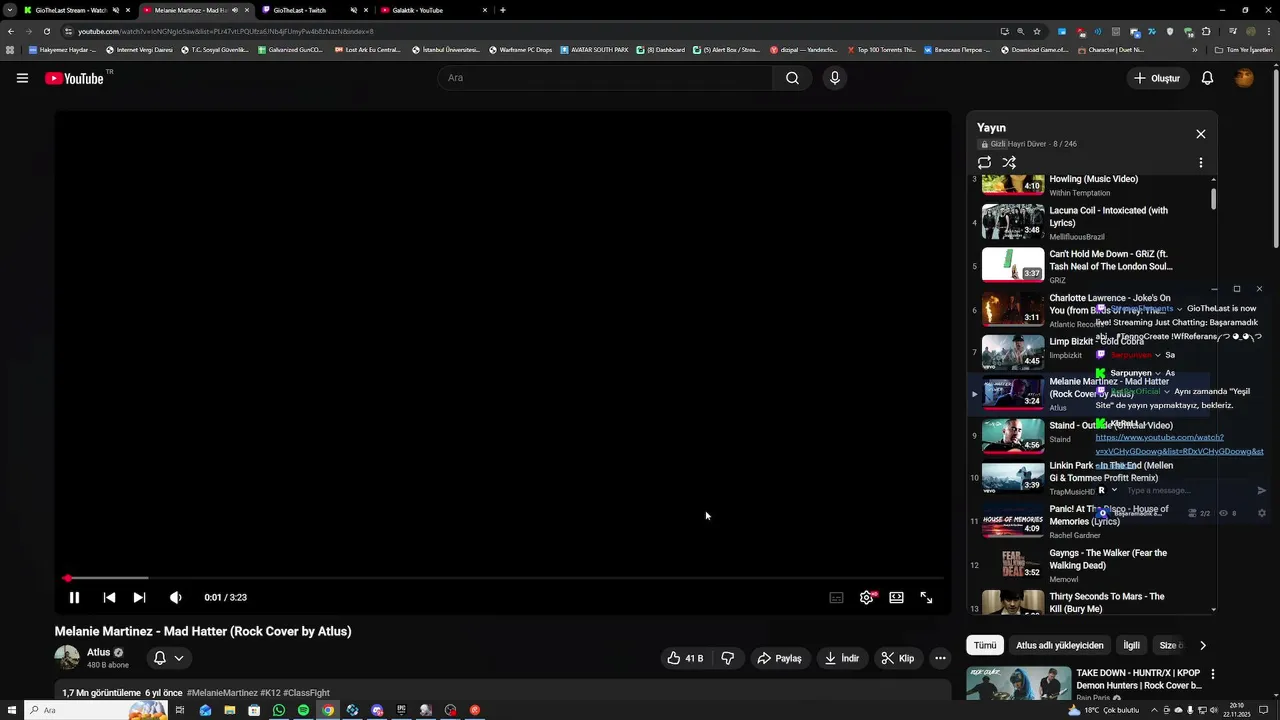Select the Tümü filter chip
Viewport: 1280px width, 720px height.
pos(985,645)
